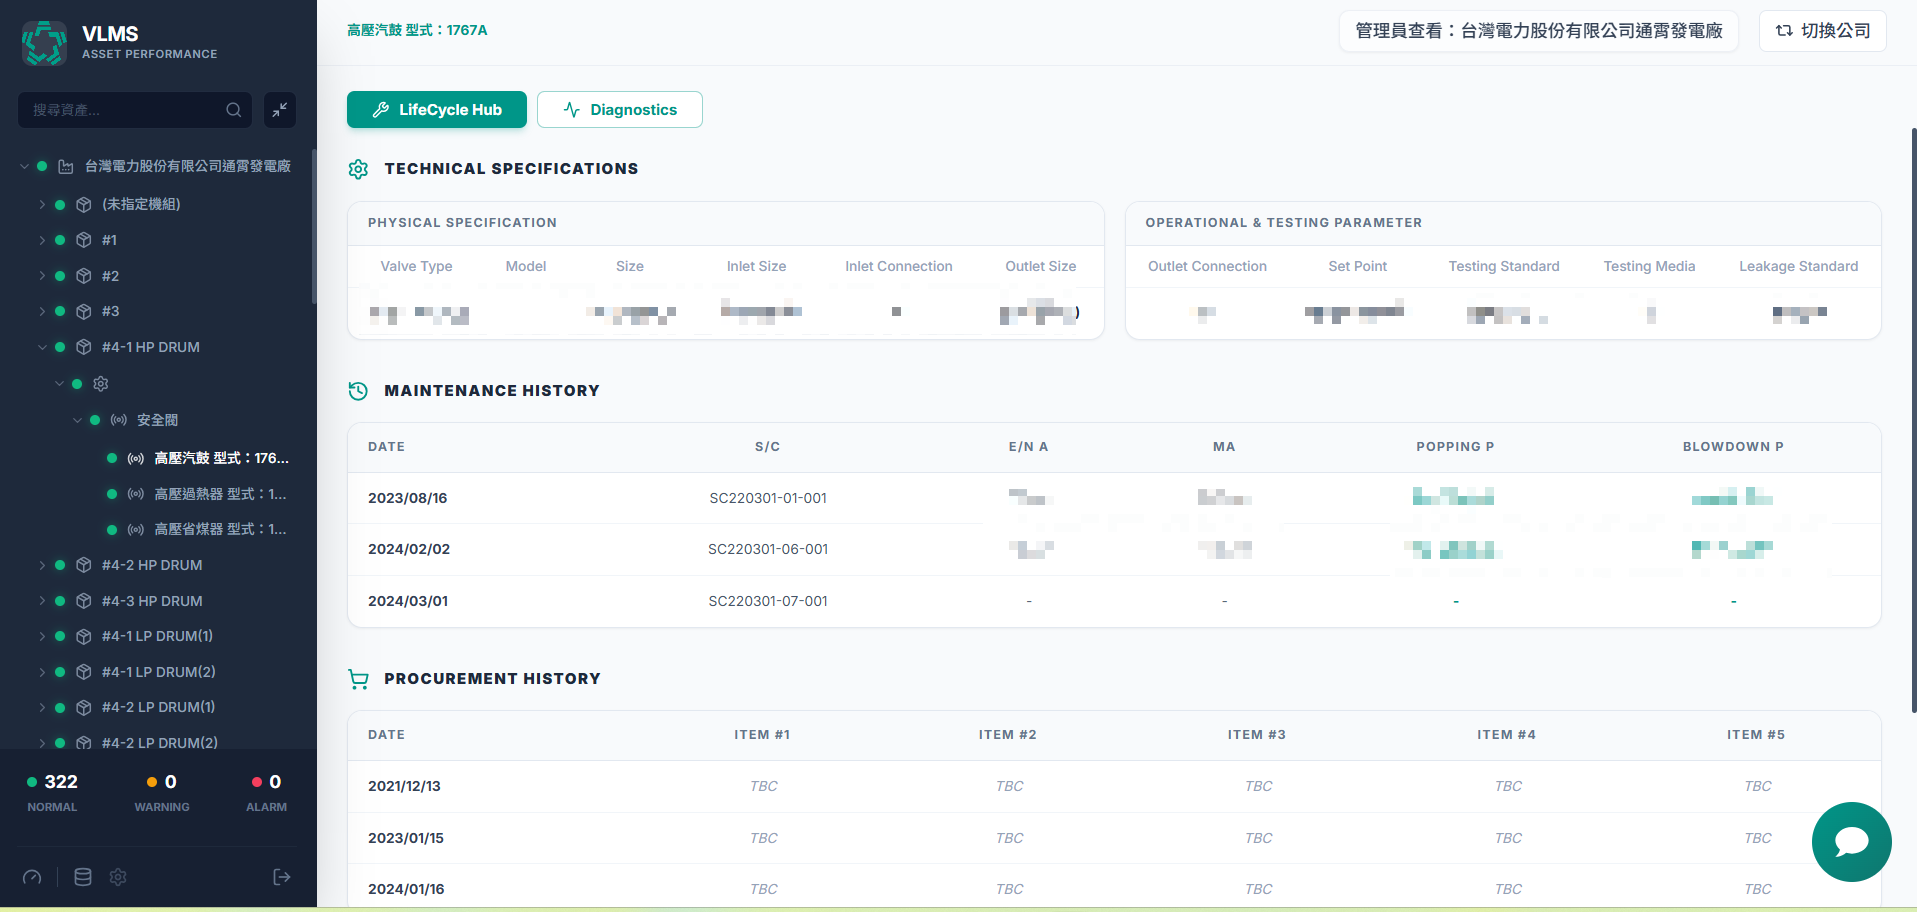Viewport: 1917px width, 912px height.
Task: Click the green status dot beside #4-1 LP DRUM(1)
Action: click(60, 636)
